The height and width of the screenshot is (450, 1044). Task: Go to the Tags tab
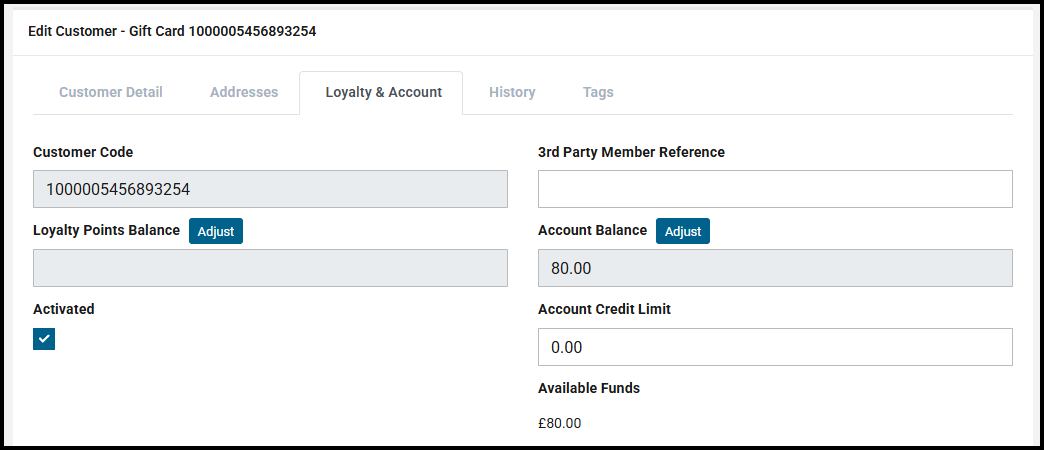point(598,93)
